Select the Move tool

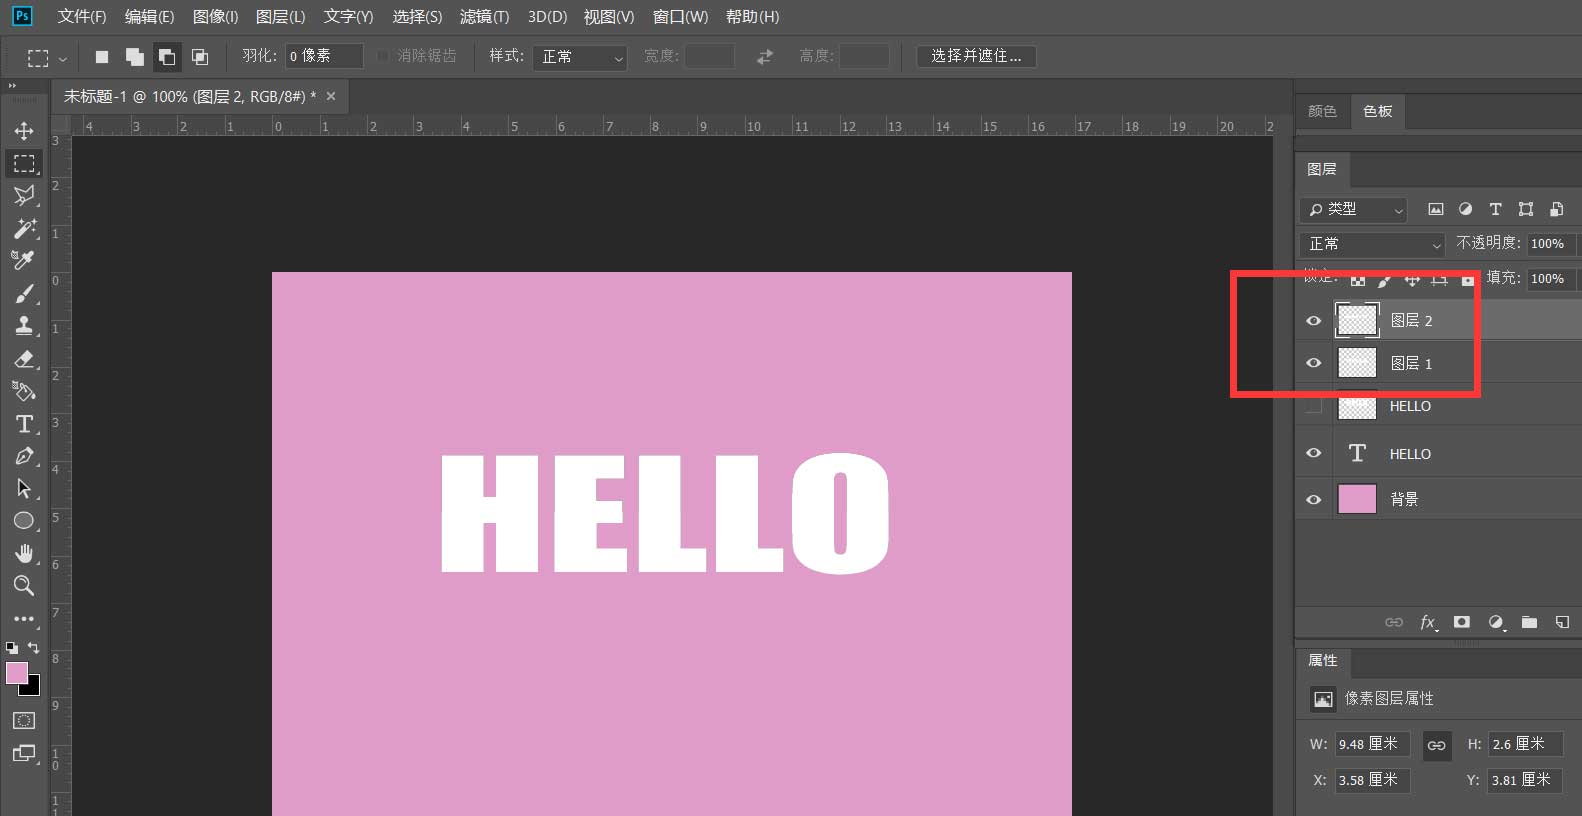tap(24, 131)
